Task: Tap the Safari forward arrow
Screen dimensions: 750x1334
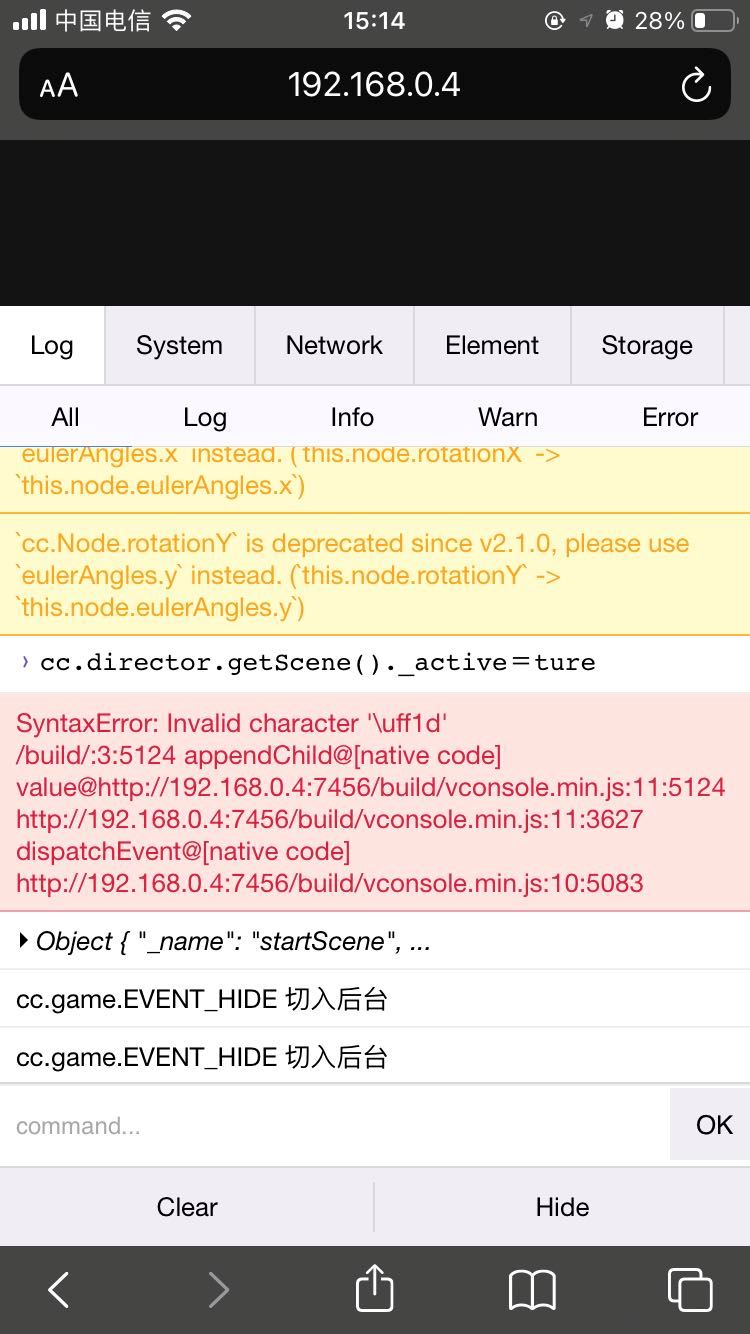Action: click(x=218, y=1290)
